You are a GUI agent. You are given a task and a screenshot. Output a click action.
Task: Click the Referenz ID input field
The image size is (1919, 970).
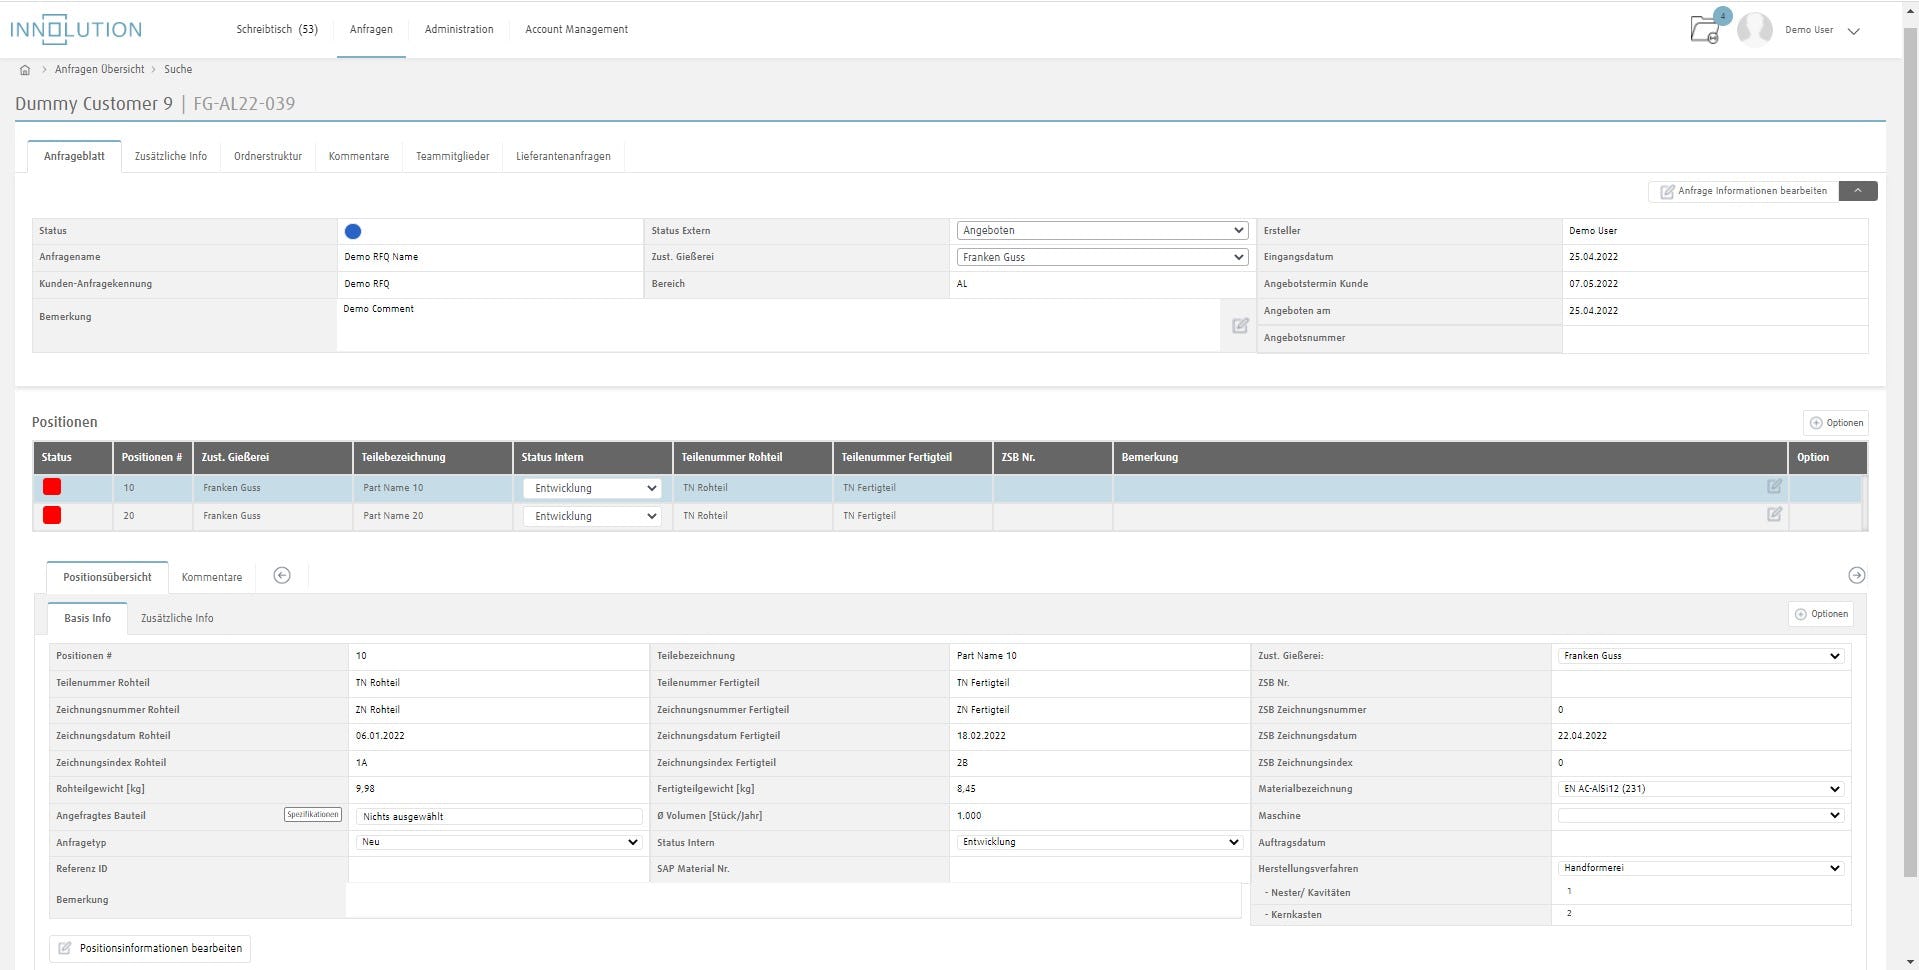tap(497, 869)
